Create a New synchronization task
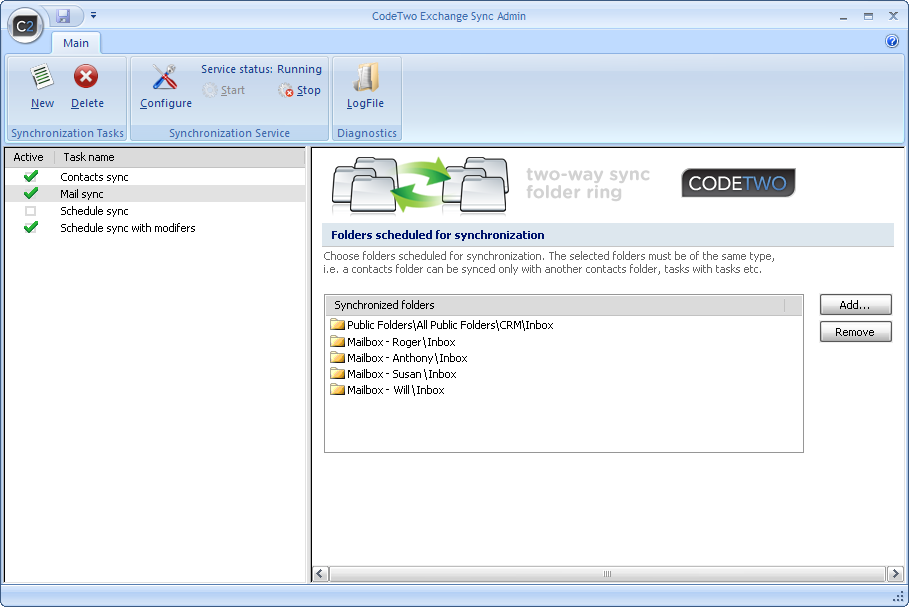 click(x=42, y=86)
